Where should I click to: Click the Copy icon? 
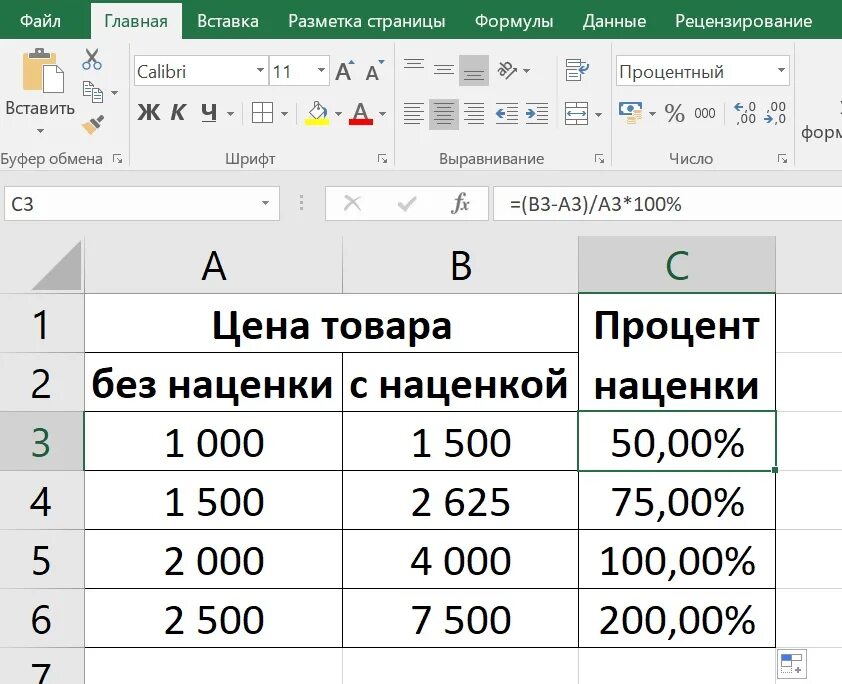[x=92, y=92]
